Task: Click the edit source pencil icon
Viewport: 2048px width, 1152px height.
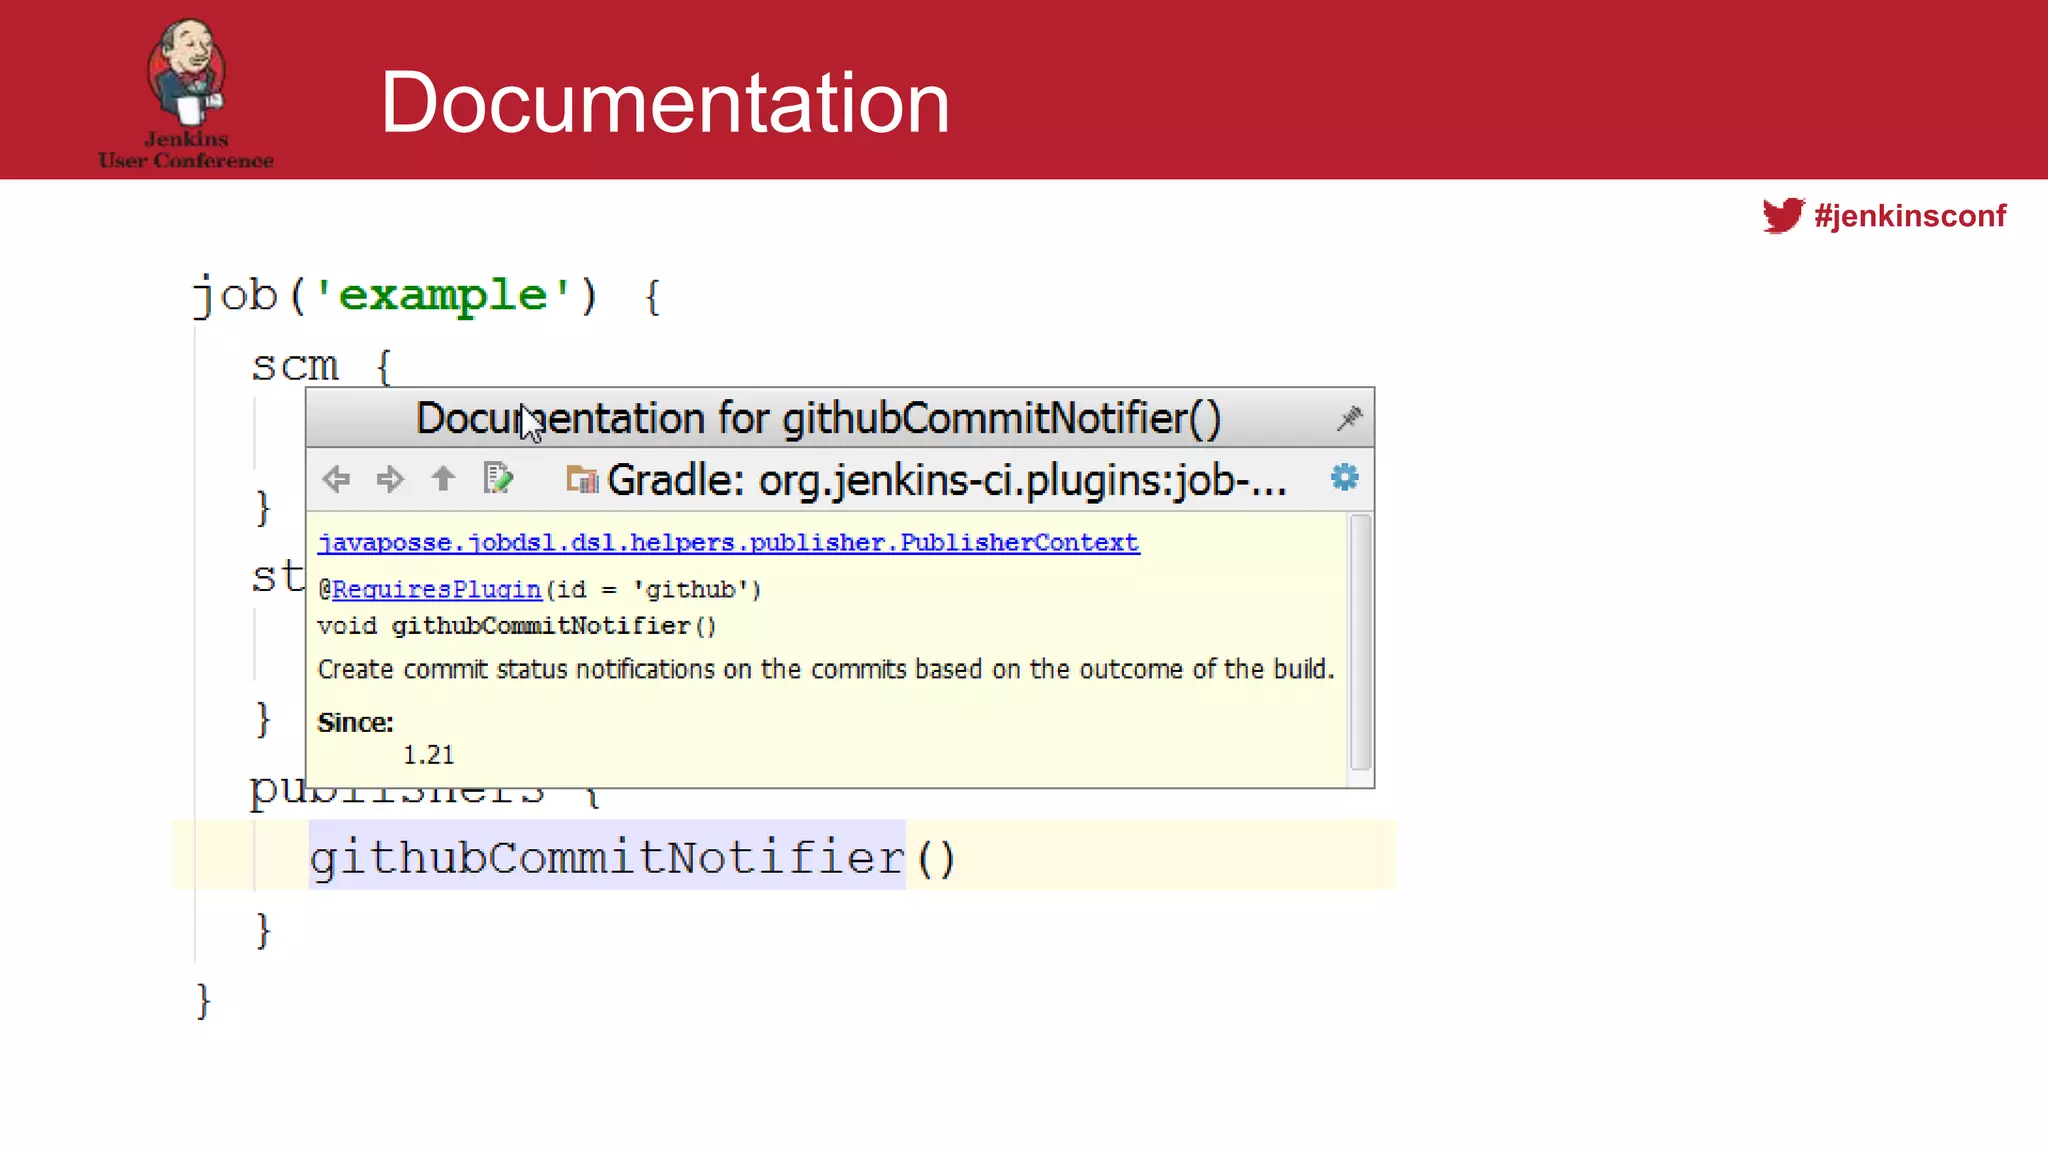Action: click(498, 478)
